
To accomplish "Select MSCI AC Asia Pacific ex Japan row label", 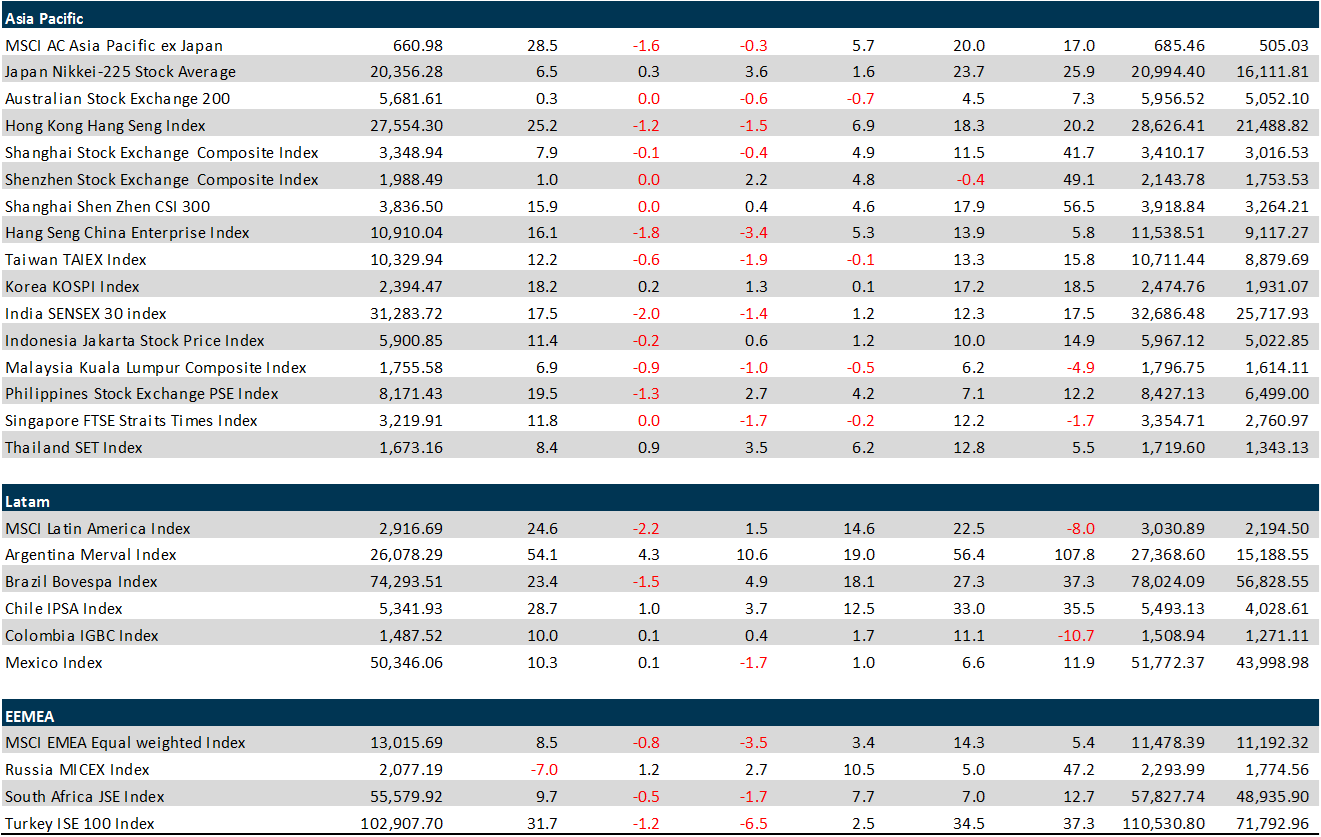I will point(114,46).
